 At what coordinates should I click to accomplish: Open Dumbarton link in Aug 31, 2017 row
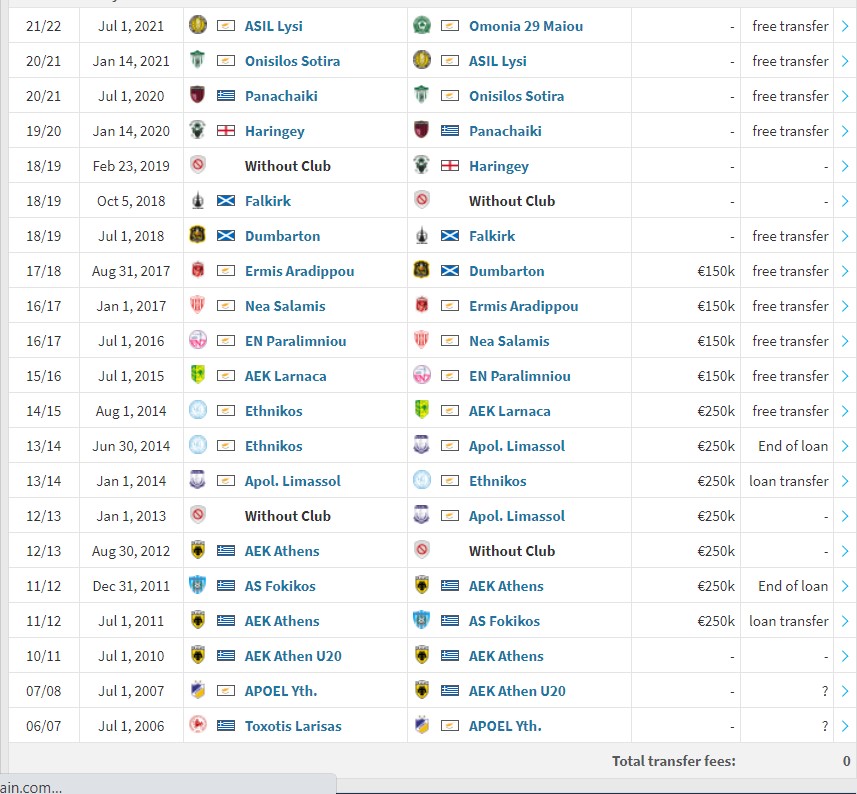tap(506, 271)
